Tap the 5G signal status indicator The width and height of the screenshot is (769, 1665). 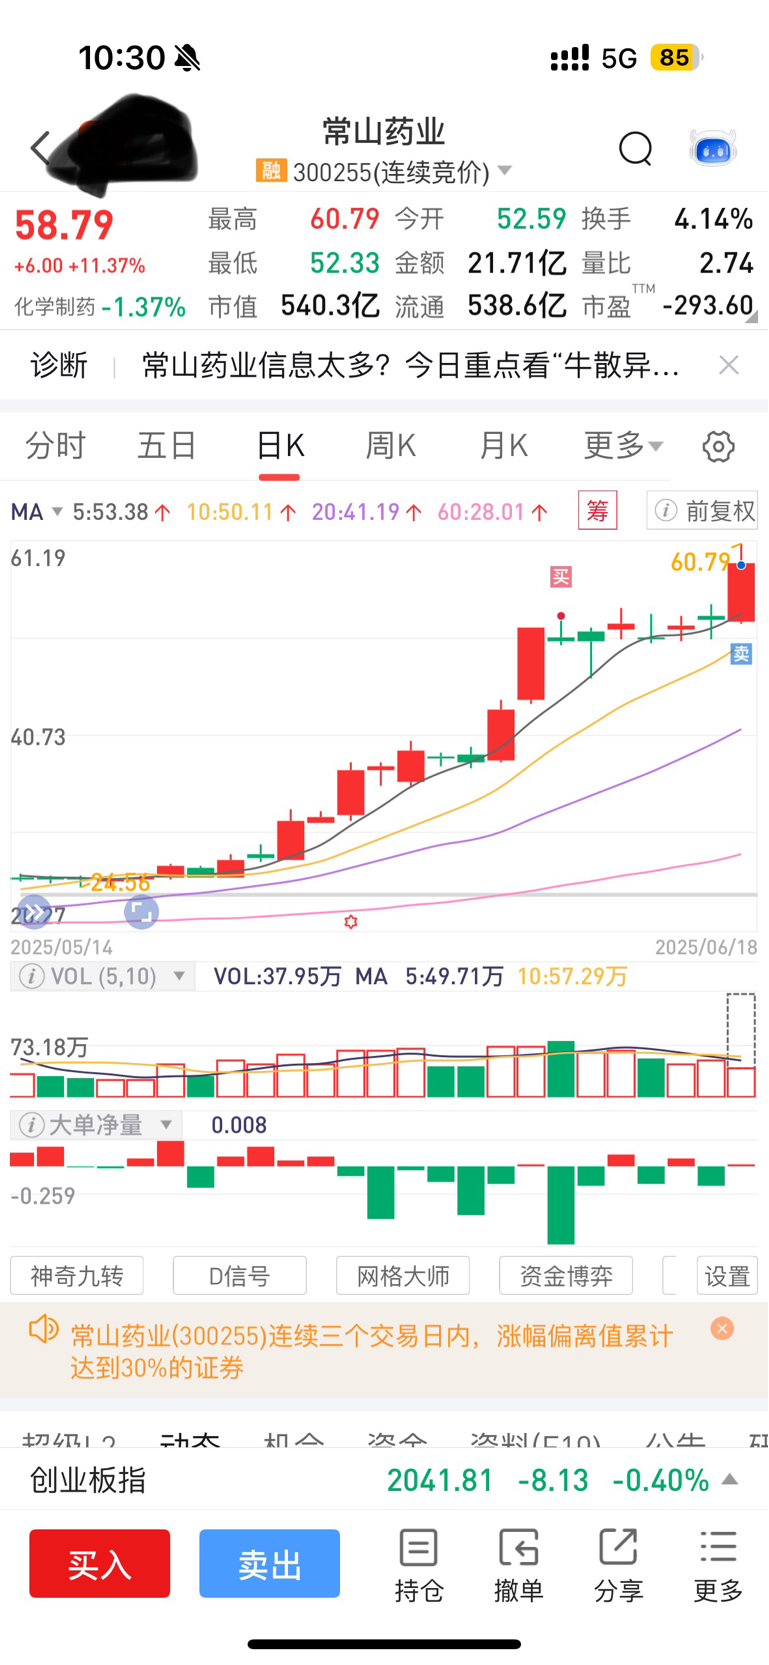coord(619,58)
